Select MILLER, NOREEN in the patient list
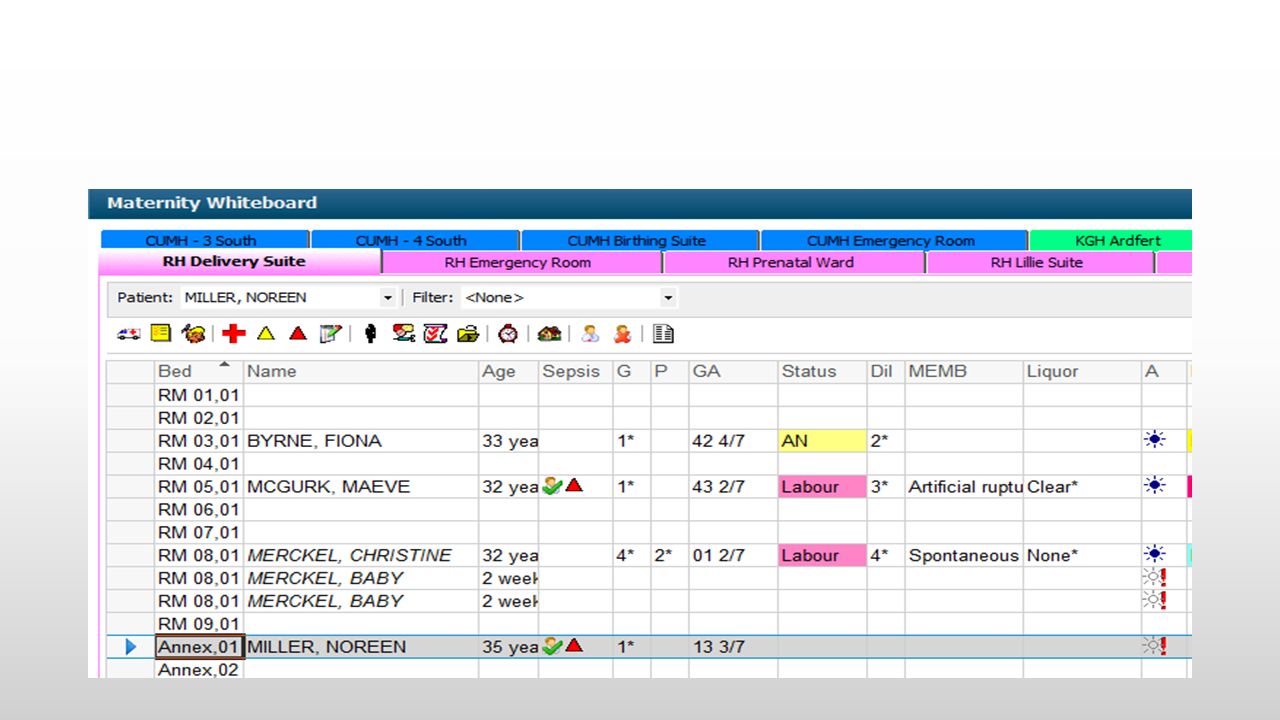The height and width of the screenshot is (720, 1280). 327,647
